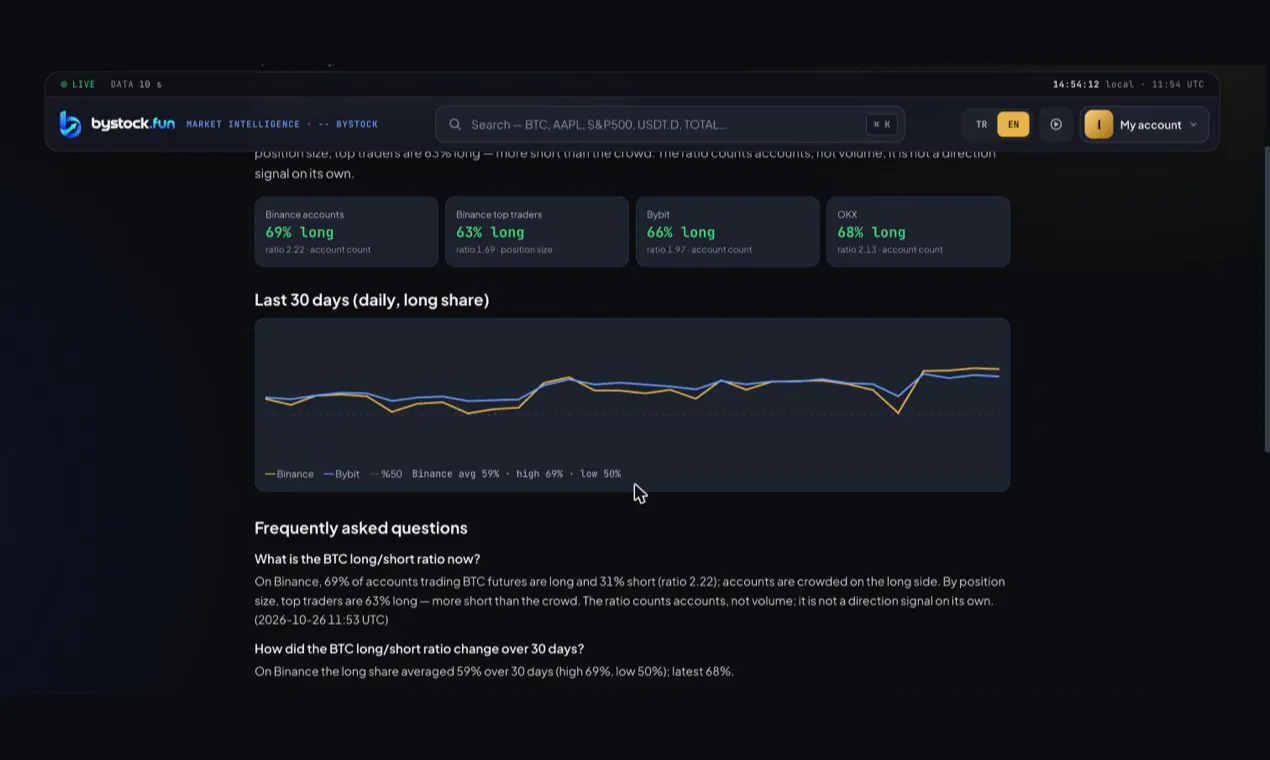Switch language to TR

point(981,125)
